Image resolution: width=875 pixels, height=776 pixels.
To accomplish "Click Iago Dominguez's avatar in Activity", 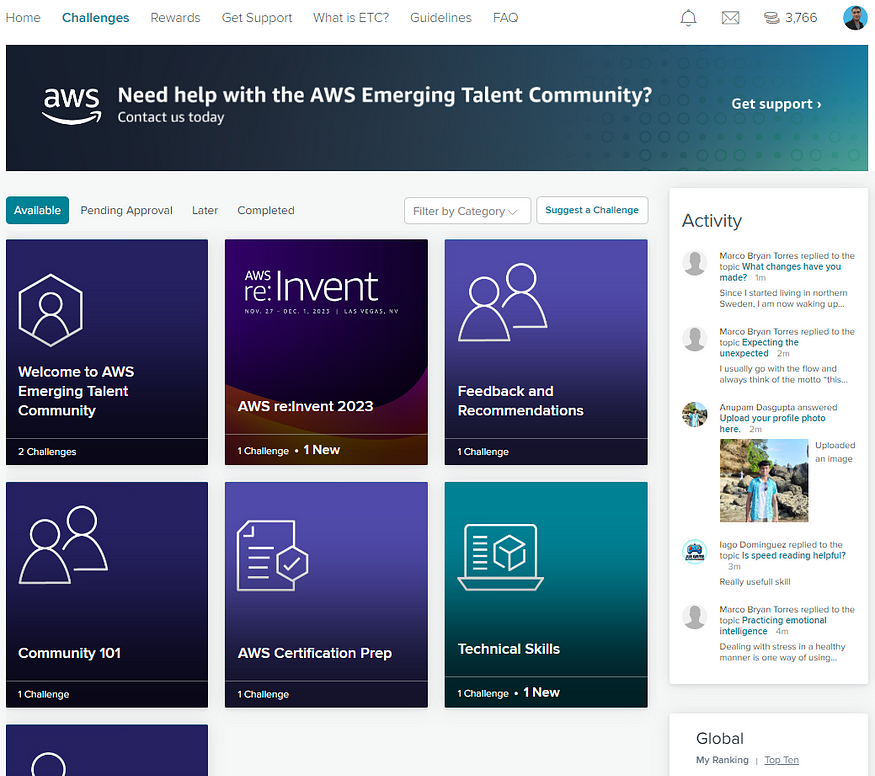I will (x=695, y=552).
